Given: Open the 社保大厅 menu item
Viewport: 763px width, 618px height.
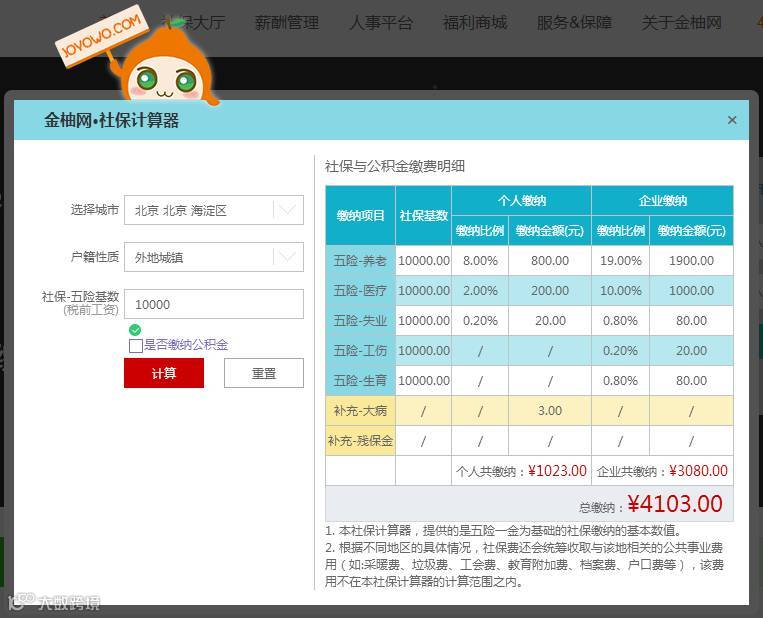Looking at the screenshot, I should point(193,23).
